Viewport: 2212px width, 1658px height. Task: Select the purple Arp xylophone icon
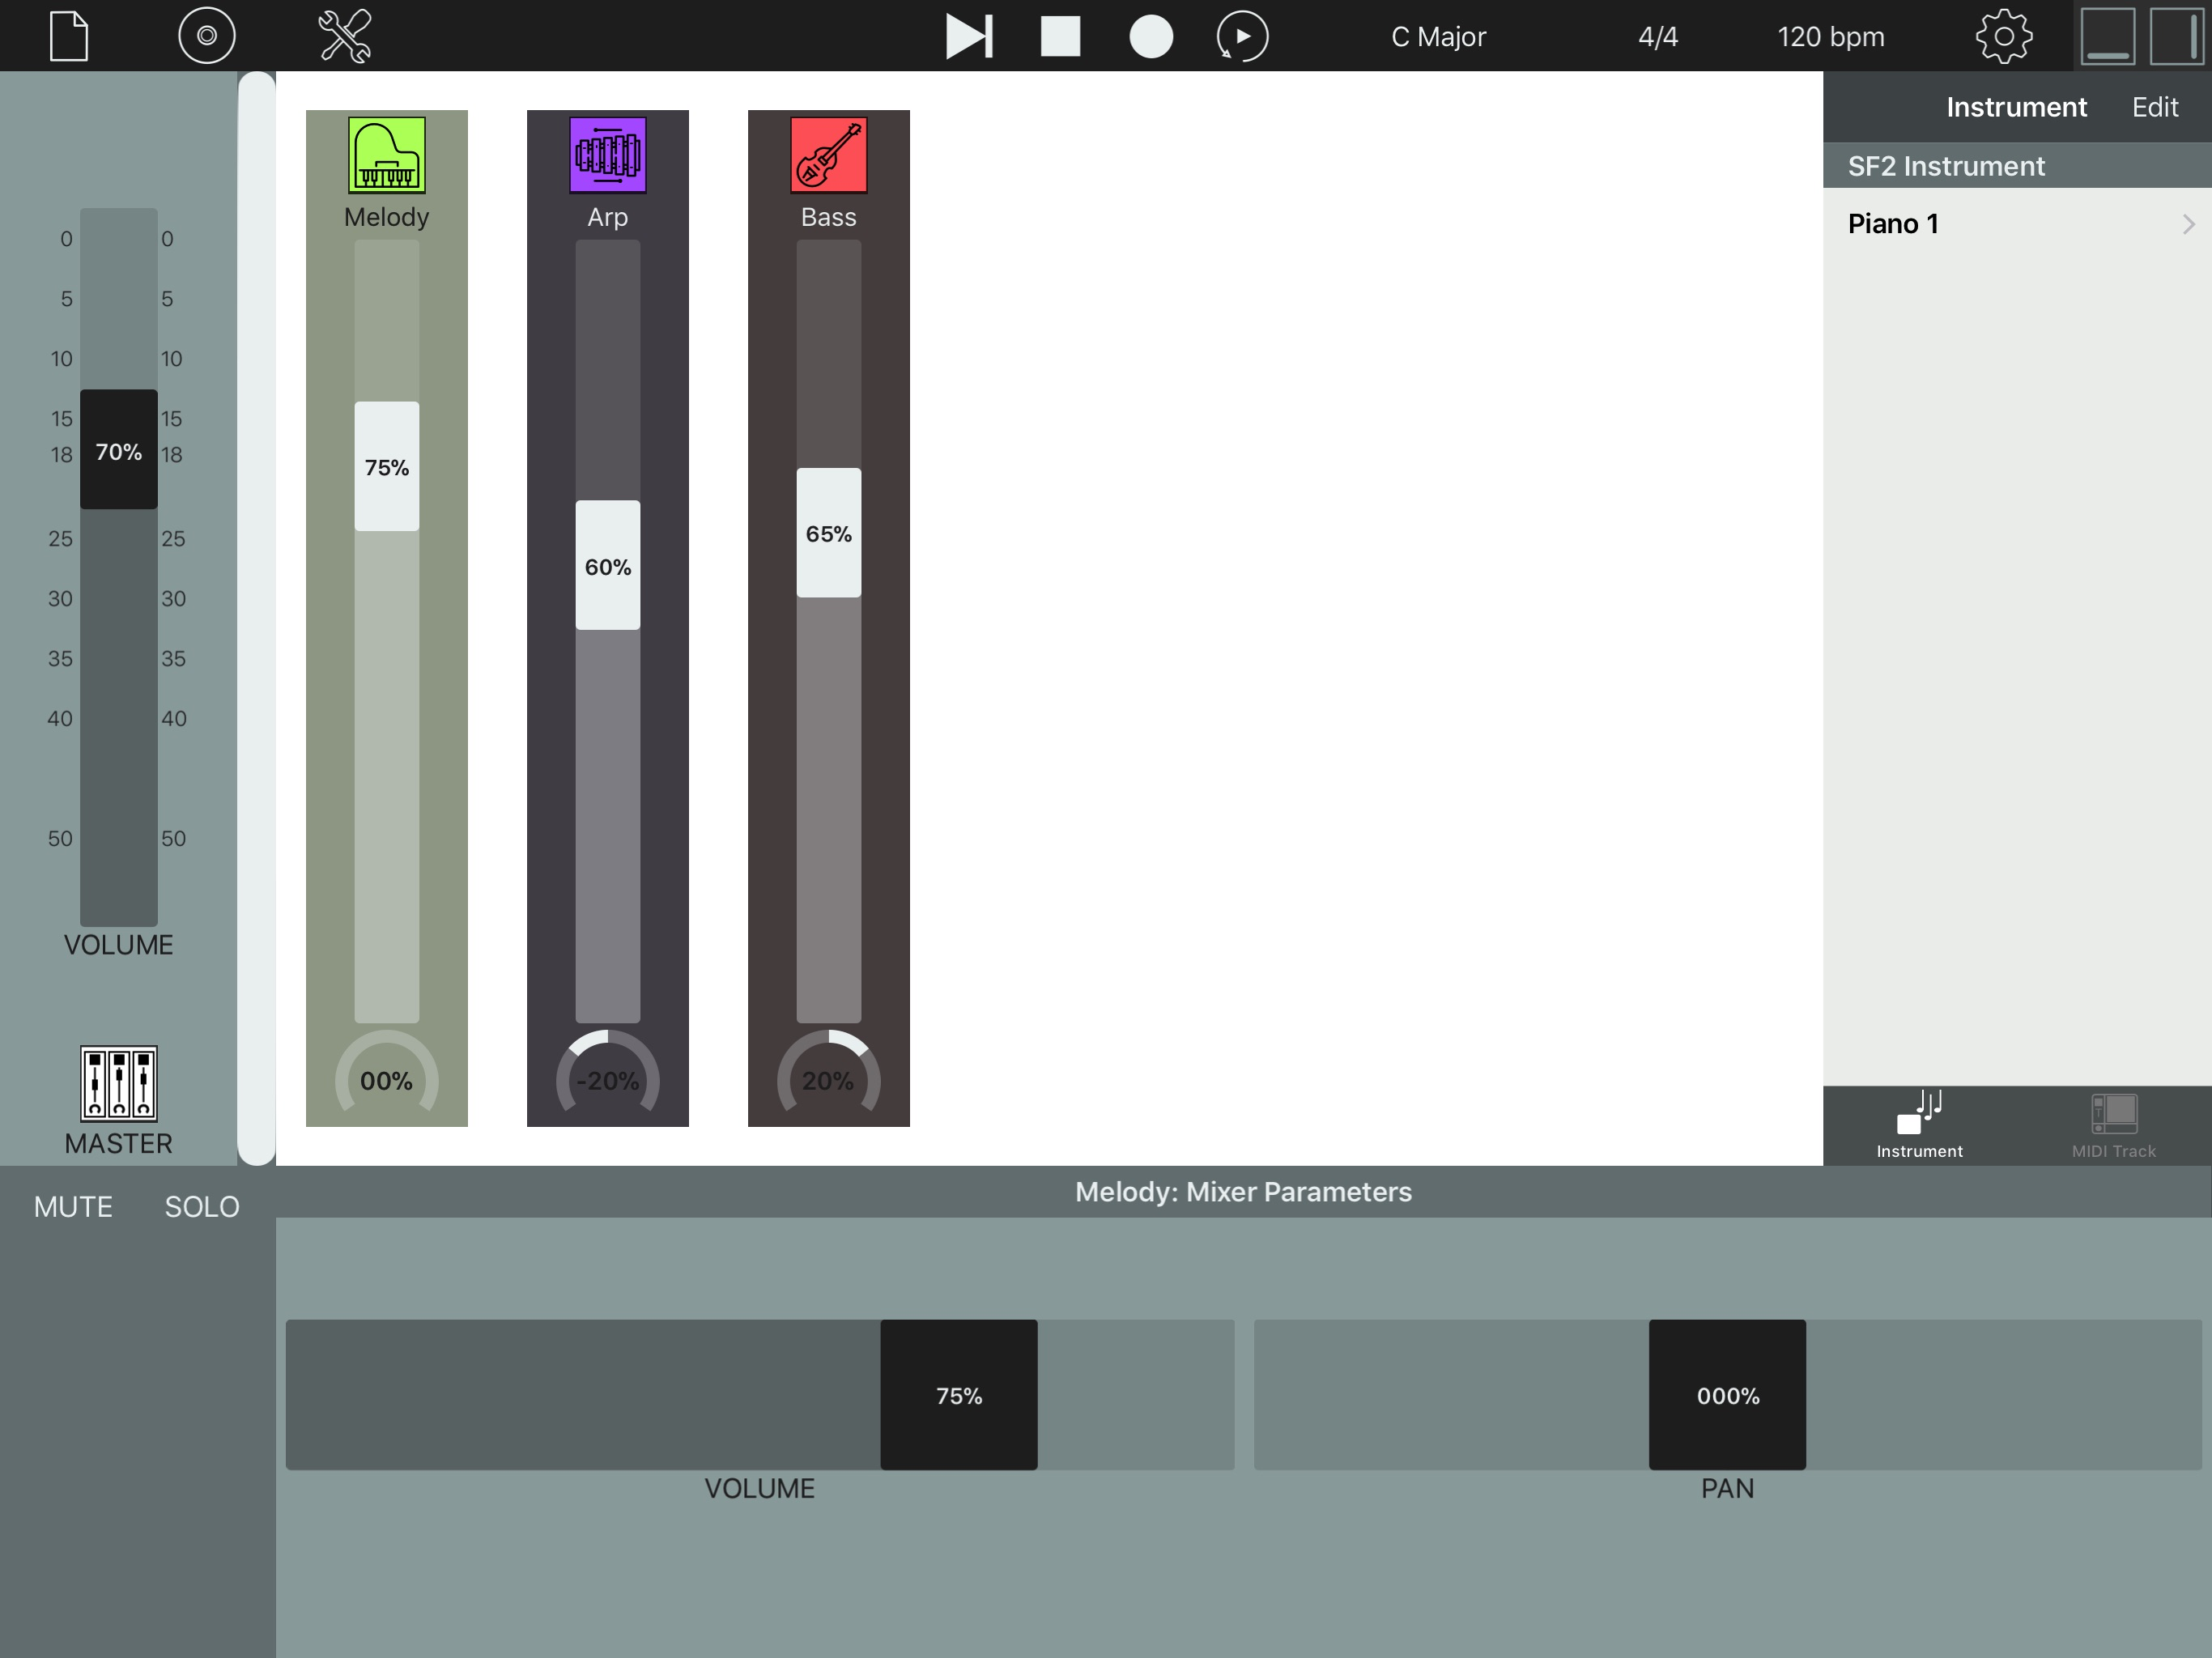pyautogui.click(x=607, y=155)
